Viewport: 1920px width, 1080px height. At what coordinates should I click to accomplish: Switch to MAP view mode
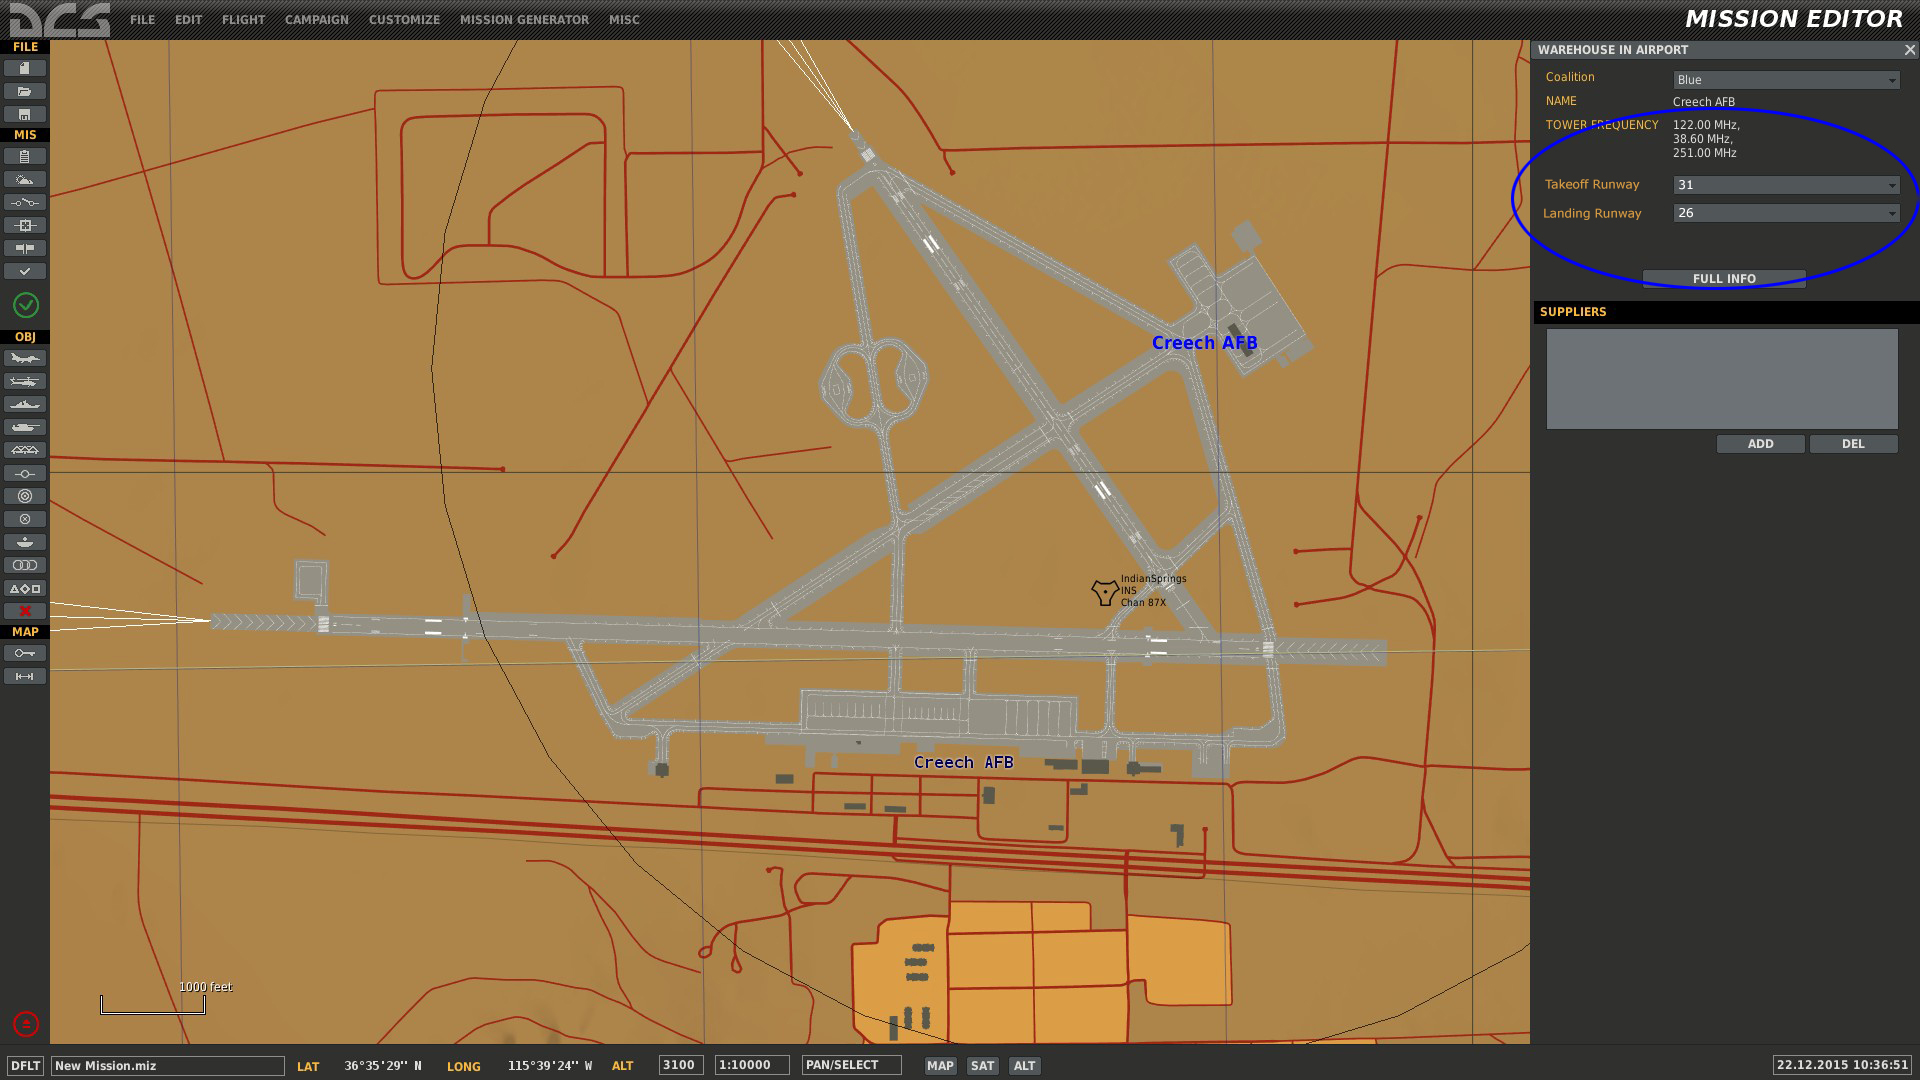[x=940, y=1066]
